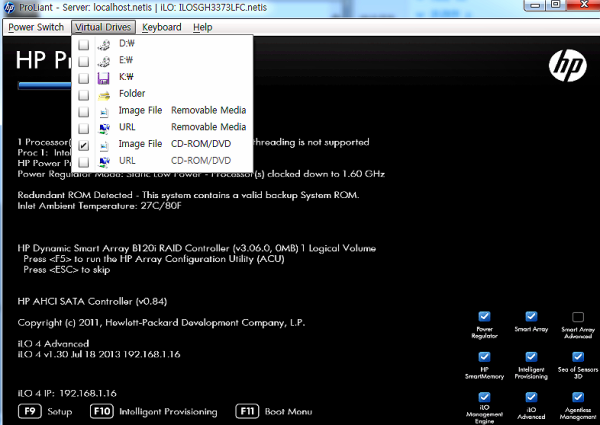Click 'HP AHCI SATA Controller (v0.84)' text
The width and height of the screenshot is (600, 425).
coord(92,301)
